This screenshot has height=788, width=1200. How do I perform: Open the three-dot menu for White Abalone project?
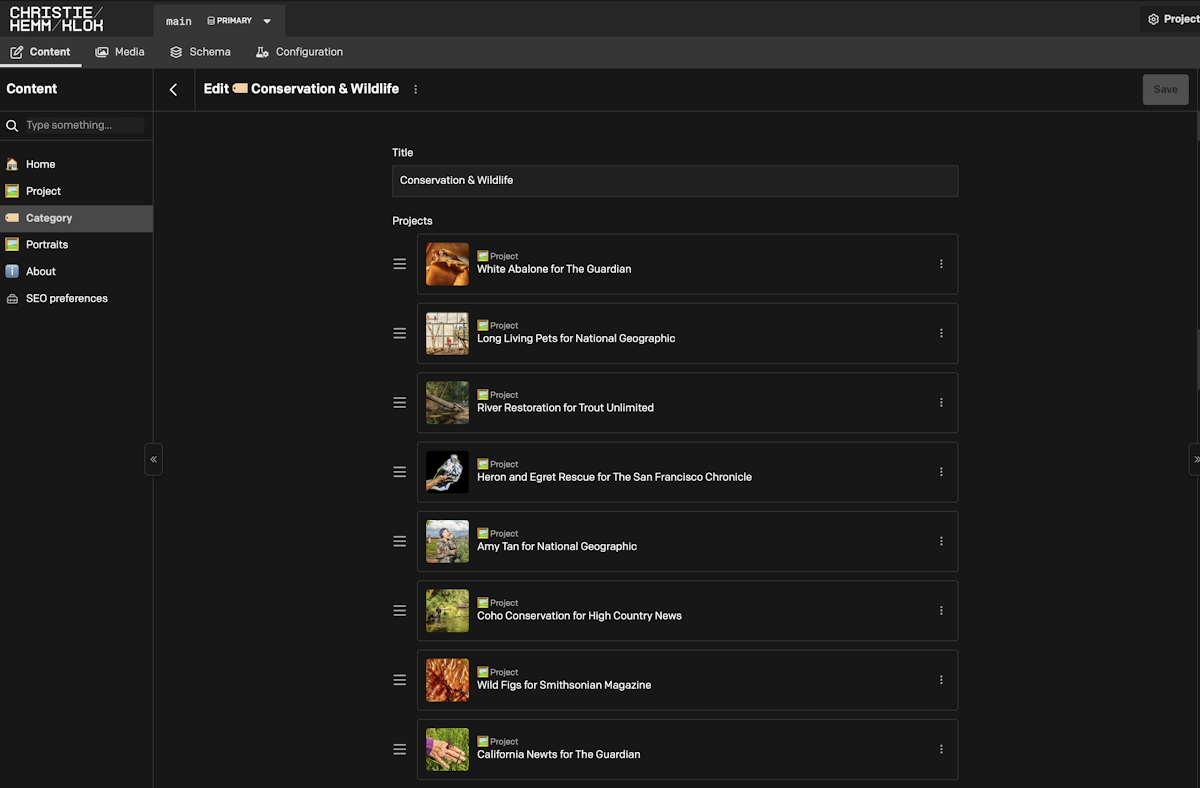click(x=941, y=264)
